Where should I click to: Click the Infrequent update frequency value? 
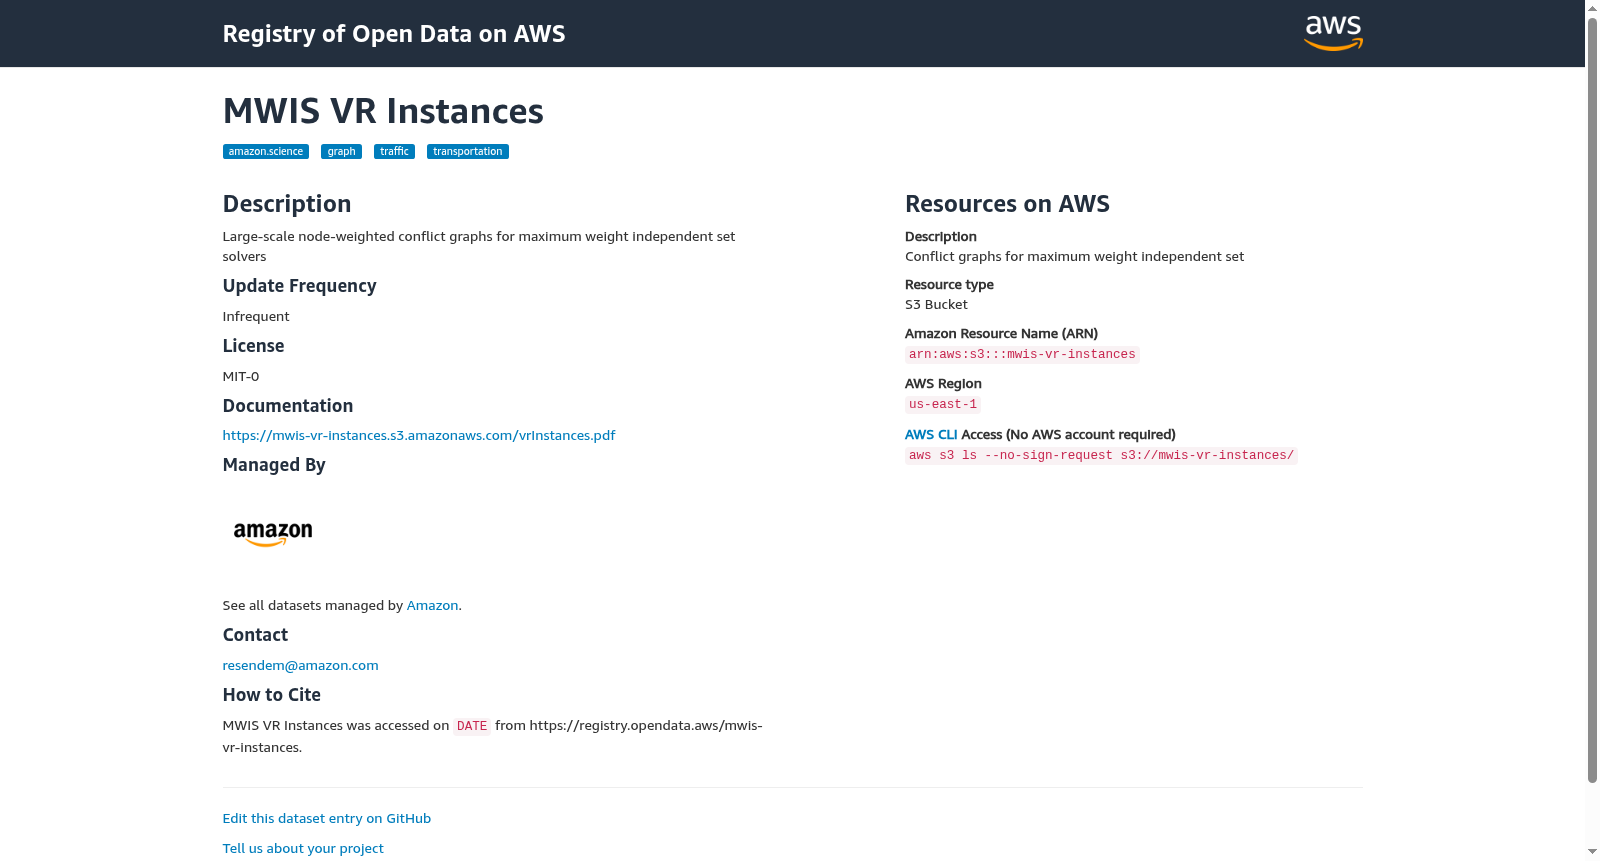point(256,317)
